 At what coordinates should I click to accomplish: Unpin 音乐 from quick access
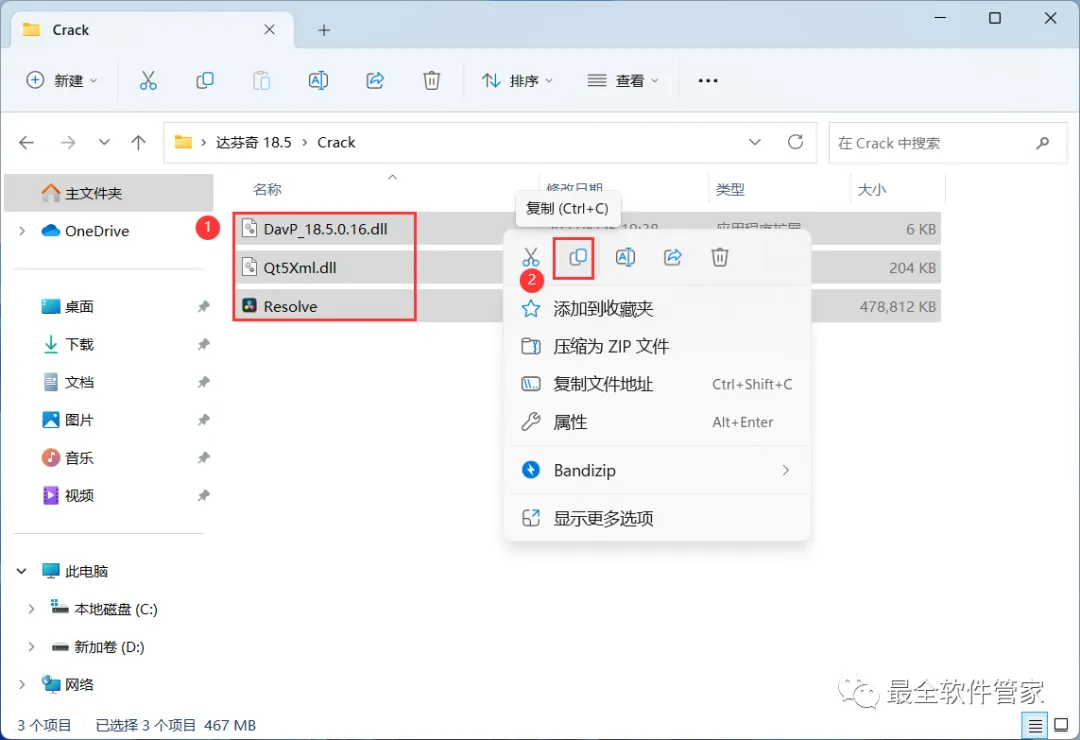pos(203,458)
